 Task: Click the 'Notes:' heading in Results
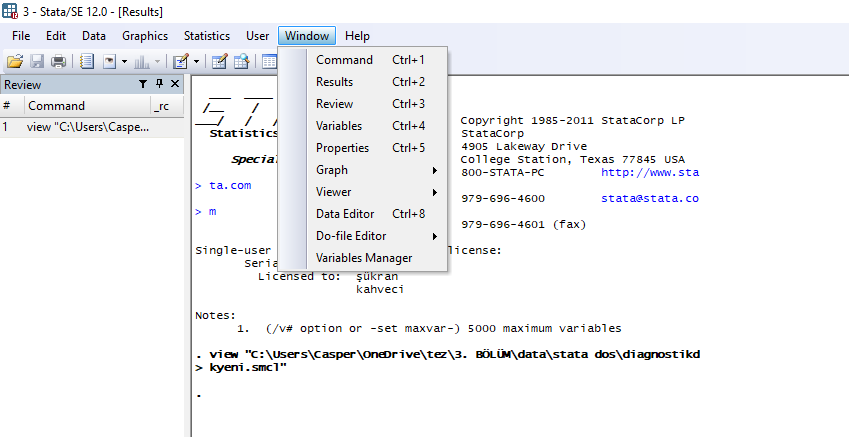pyautogui.click(x=215, y=316)
